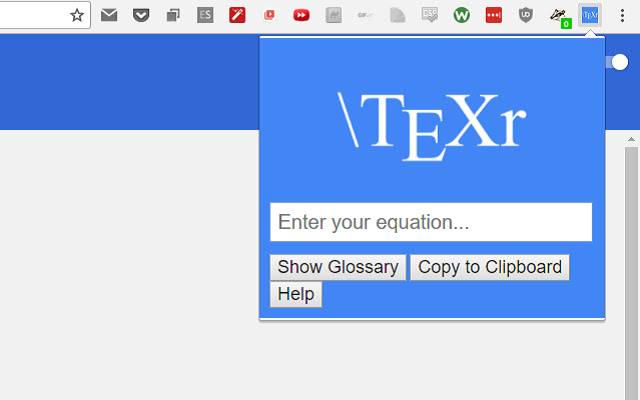This screenshot has height=400, width=640.
Task: Save page with the Pocket extension icon
Action: (141, 16)
